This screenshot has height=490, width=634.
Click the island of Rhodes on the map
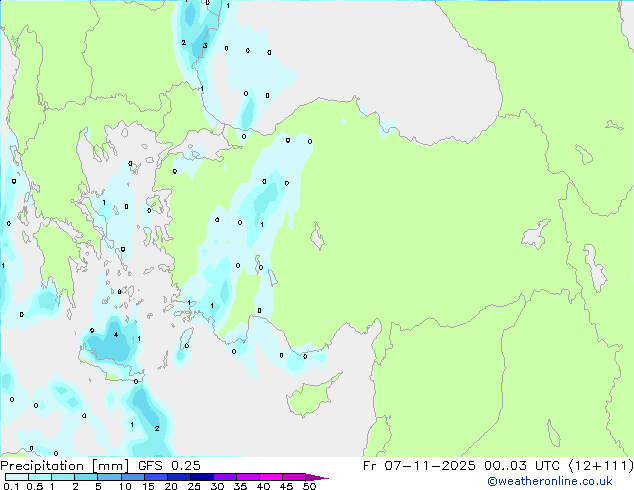coord(185,340)
